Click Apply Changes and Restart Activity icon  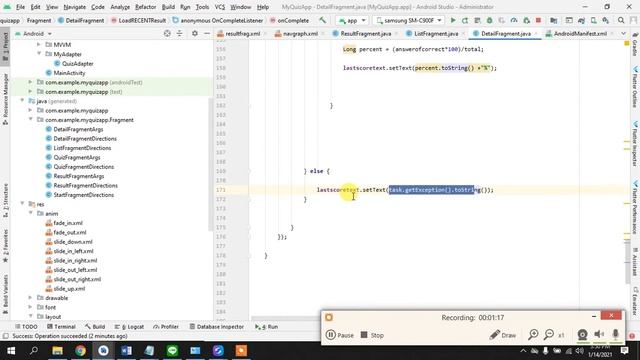coord(465,20)
